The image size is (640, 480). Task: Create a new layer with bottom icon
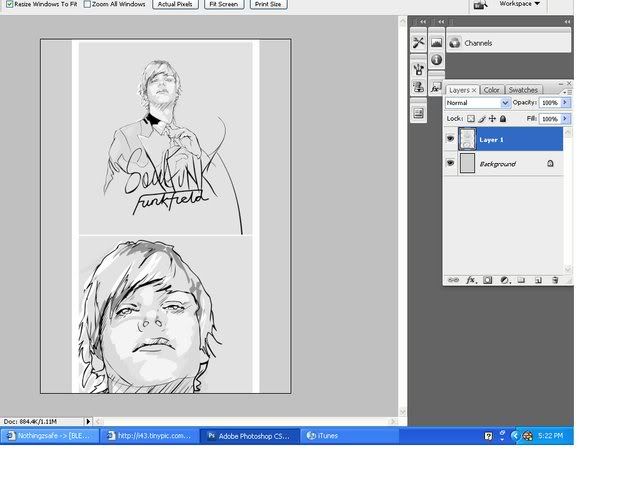tap(538, 280)
